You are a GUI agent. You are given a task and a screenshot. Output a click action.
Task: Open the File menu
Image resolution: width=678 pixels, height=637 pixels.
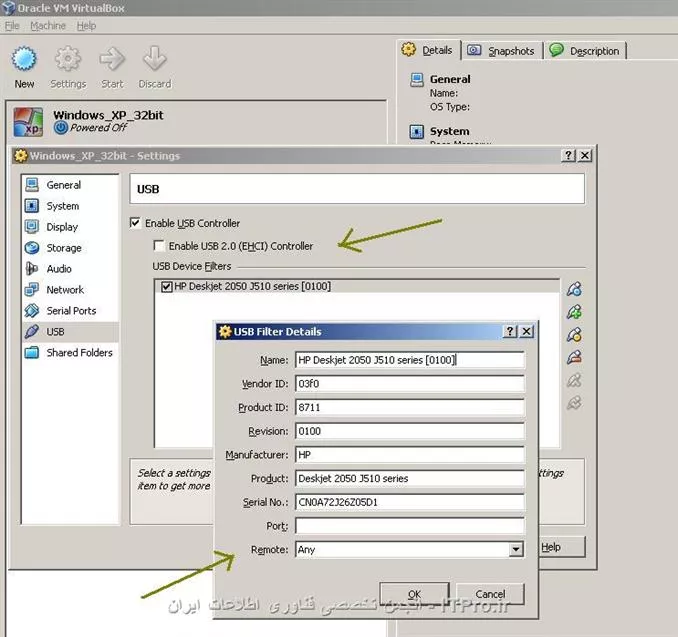click(12, 26)
